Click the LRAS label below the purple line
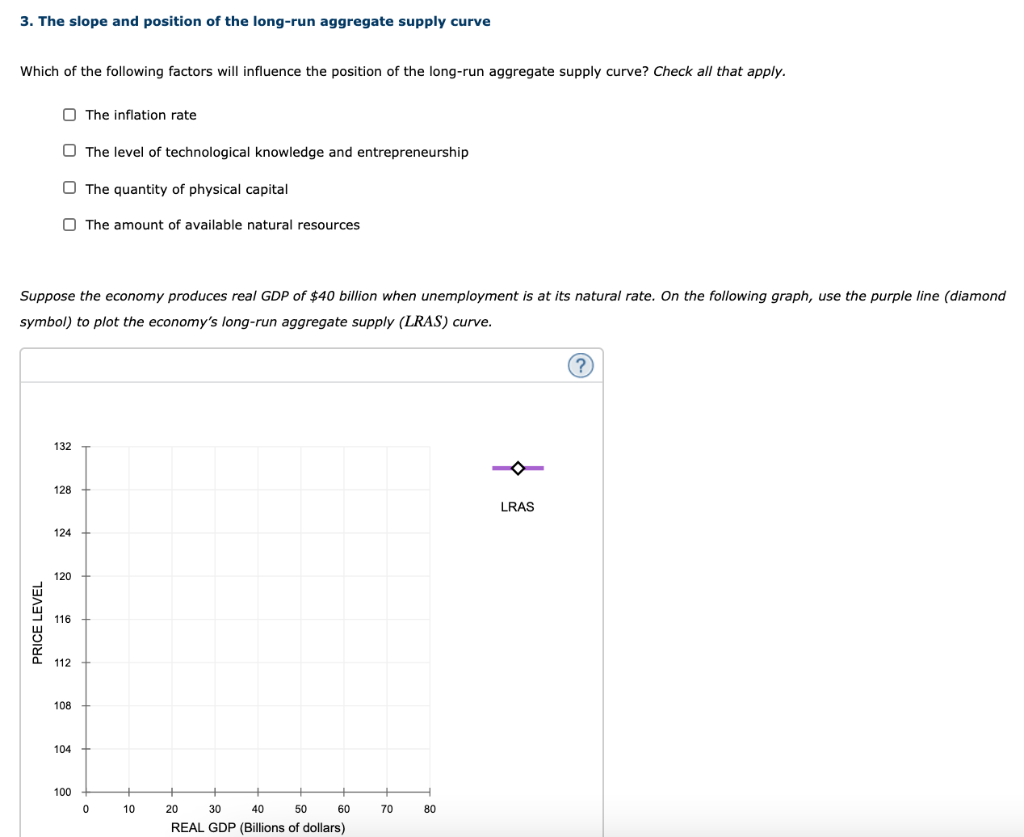Screen dimensions: 1024x837 [x=516, y=506]
